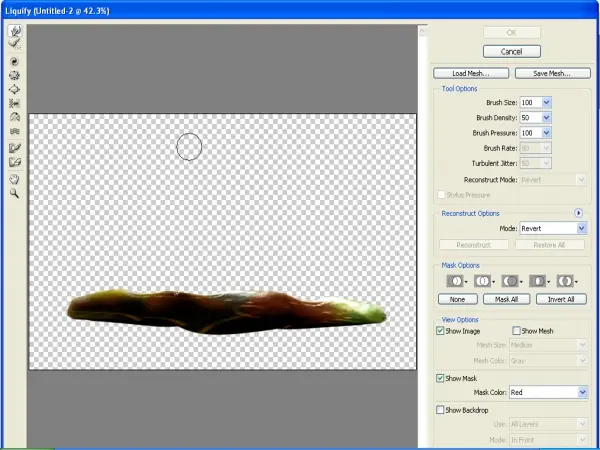The image size is (600, 450).
Task: Click the Brush Pressure value field
Action: (530, 133)
